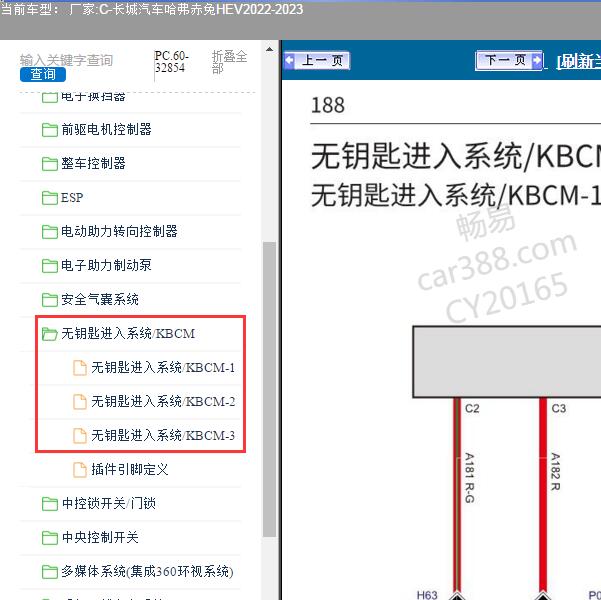Open 无钥匙进入系统/KBCM-3 diagram page
Screen dimensions: 601x600
click(163, 436)
